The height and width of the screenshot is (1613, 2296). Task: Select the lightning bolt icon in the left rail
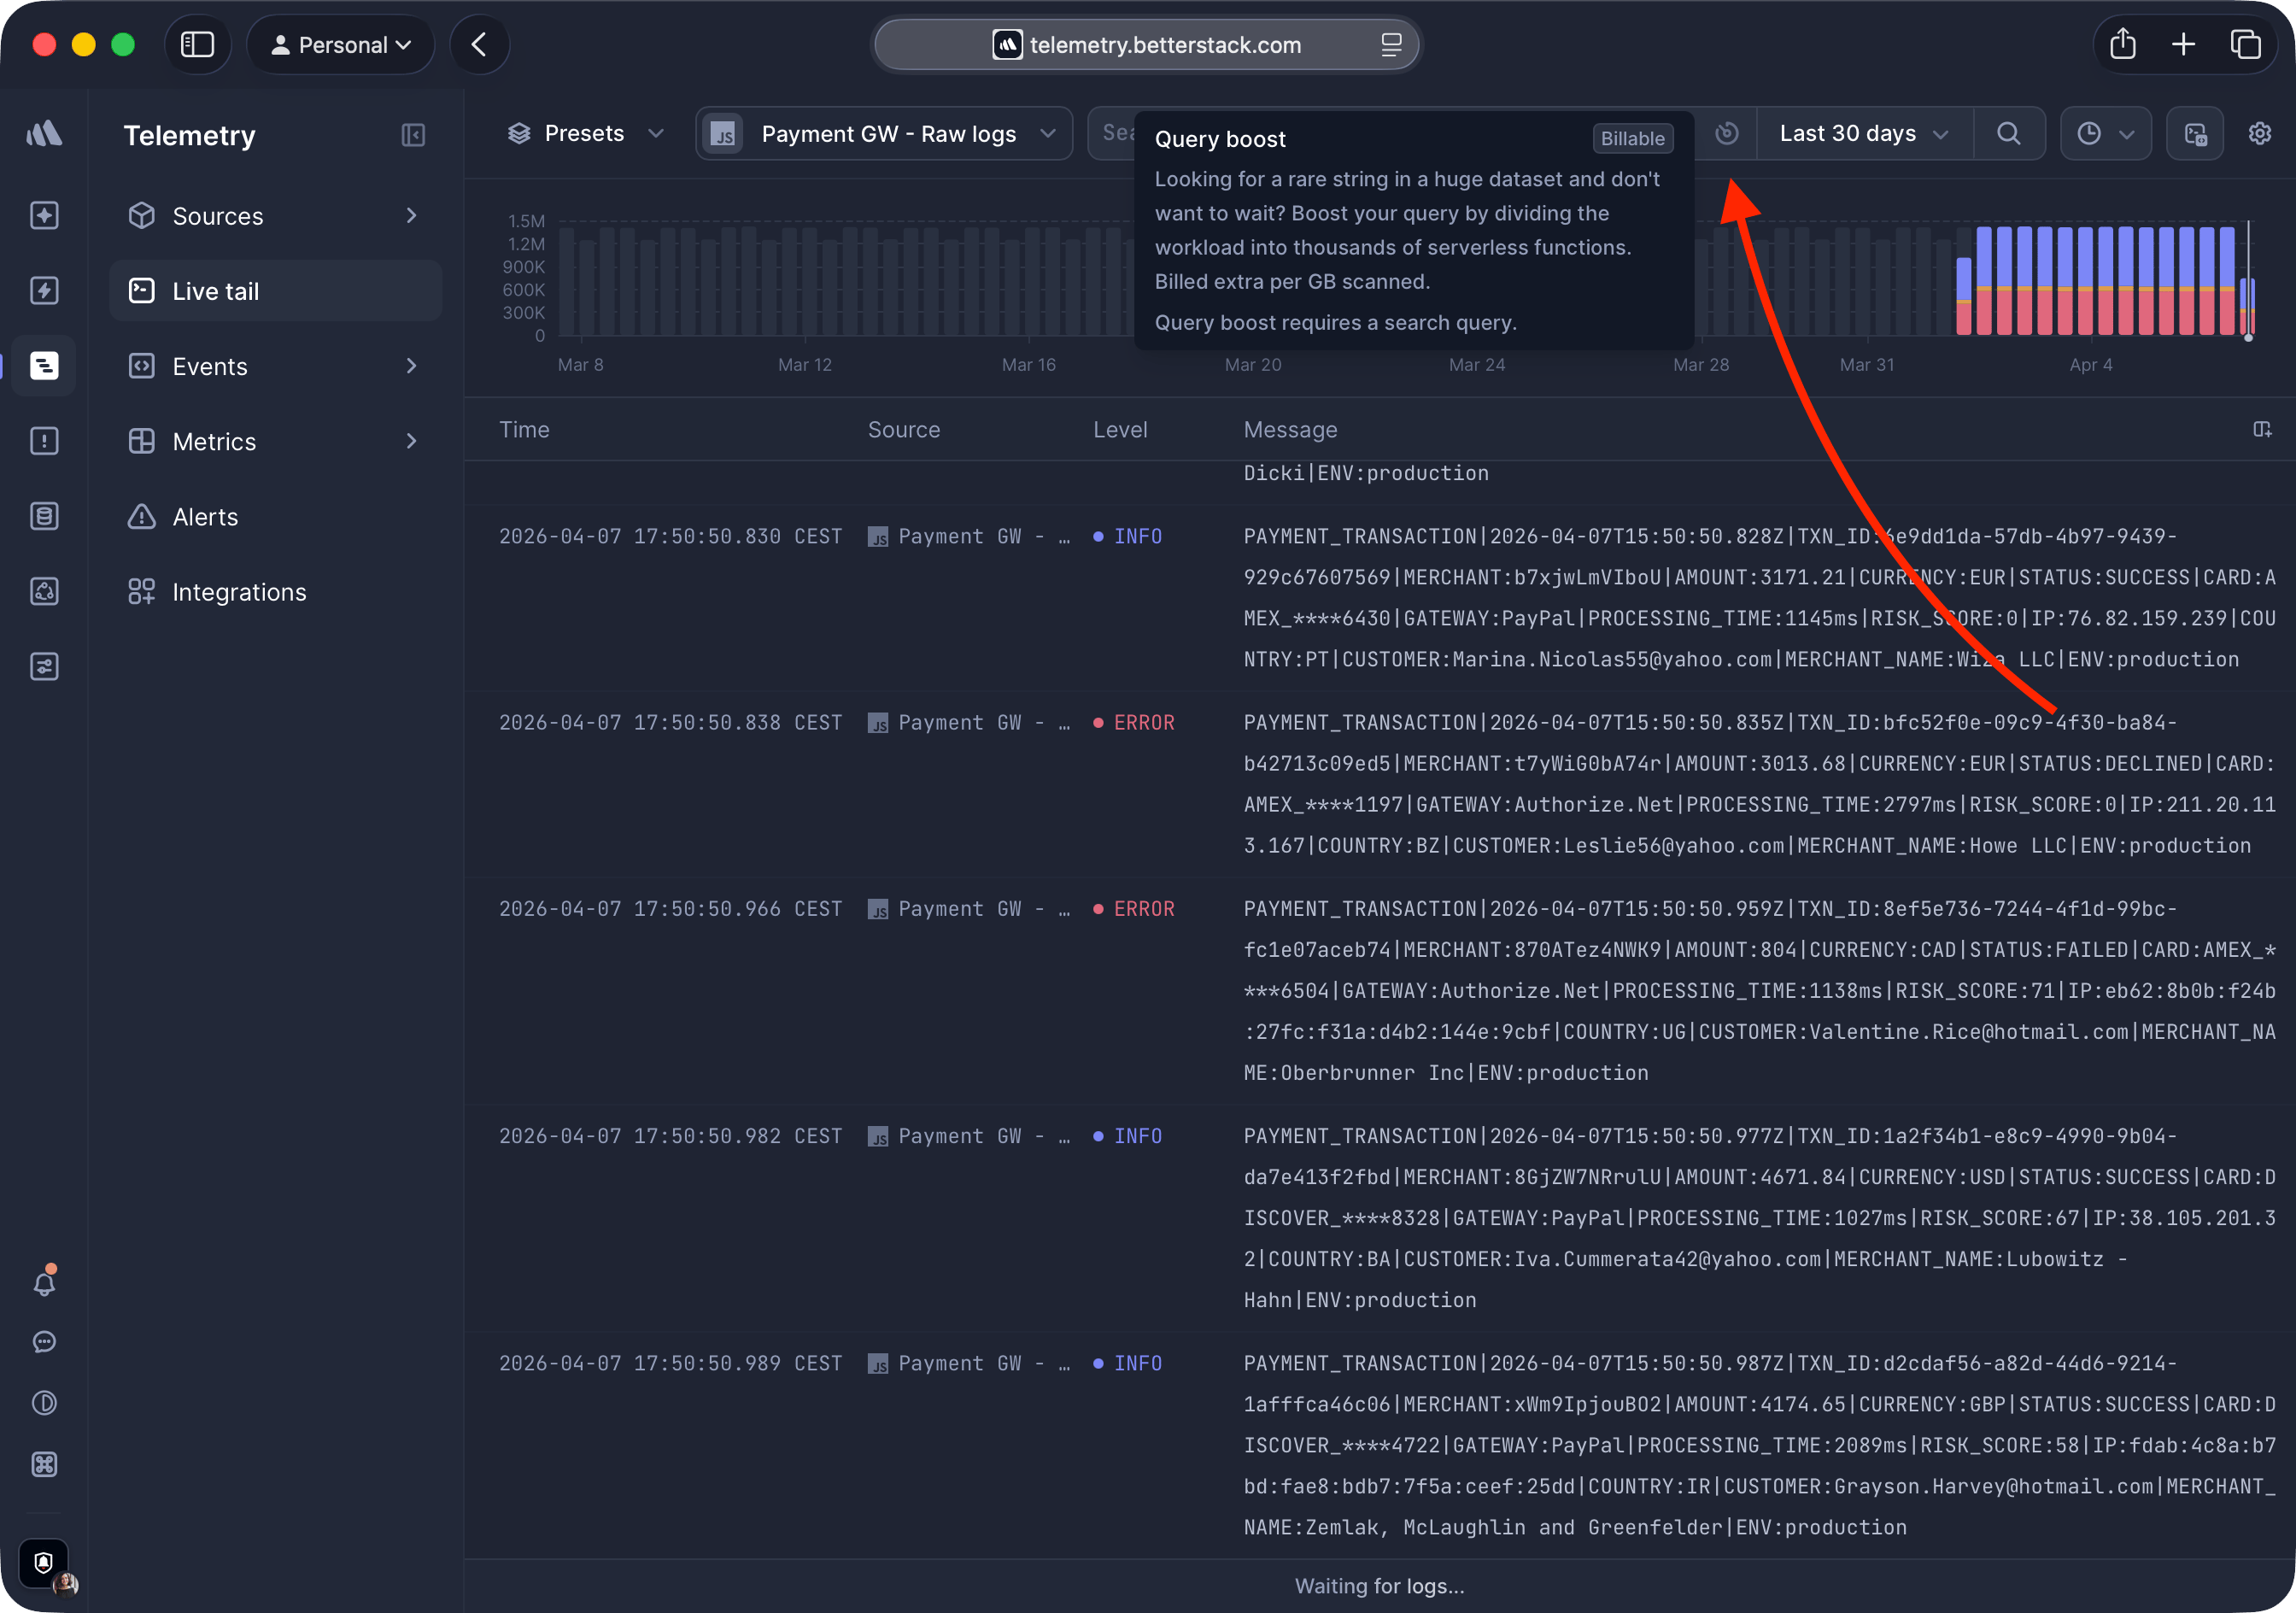44,290
